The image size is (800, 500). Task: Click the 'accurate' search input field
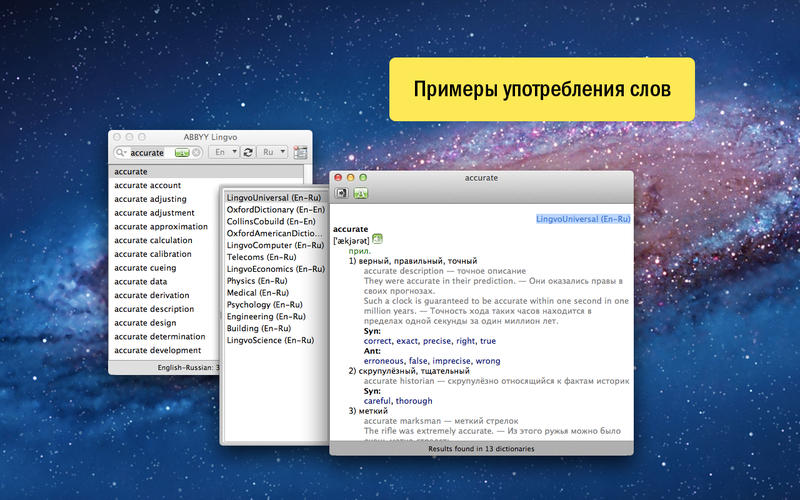pos(152,153)
